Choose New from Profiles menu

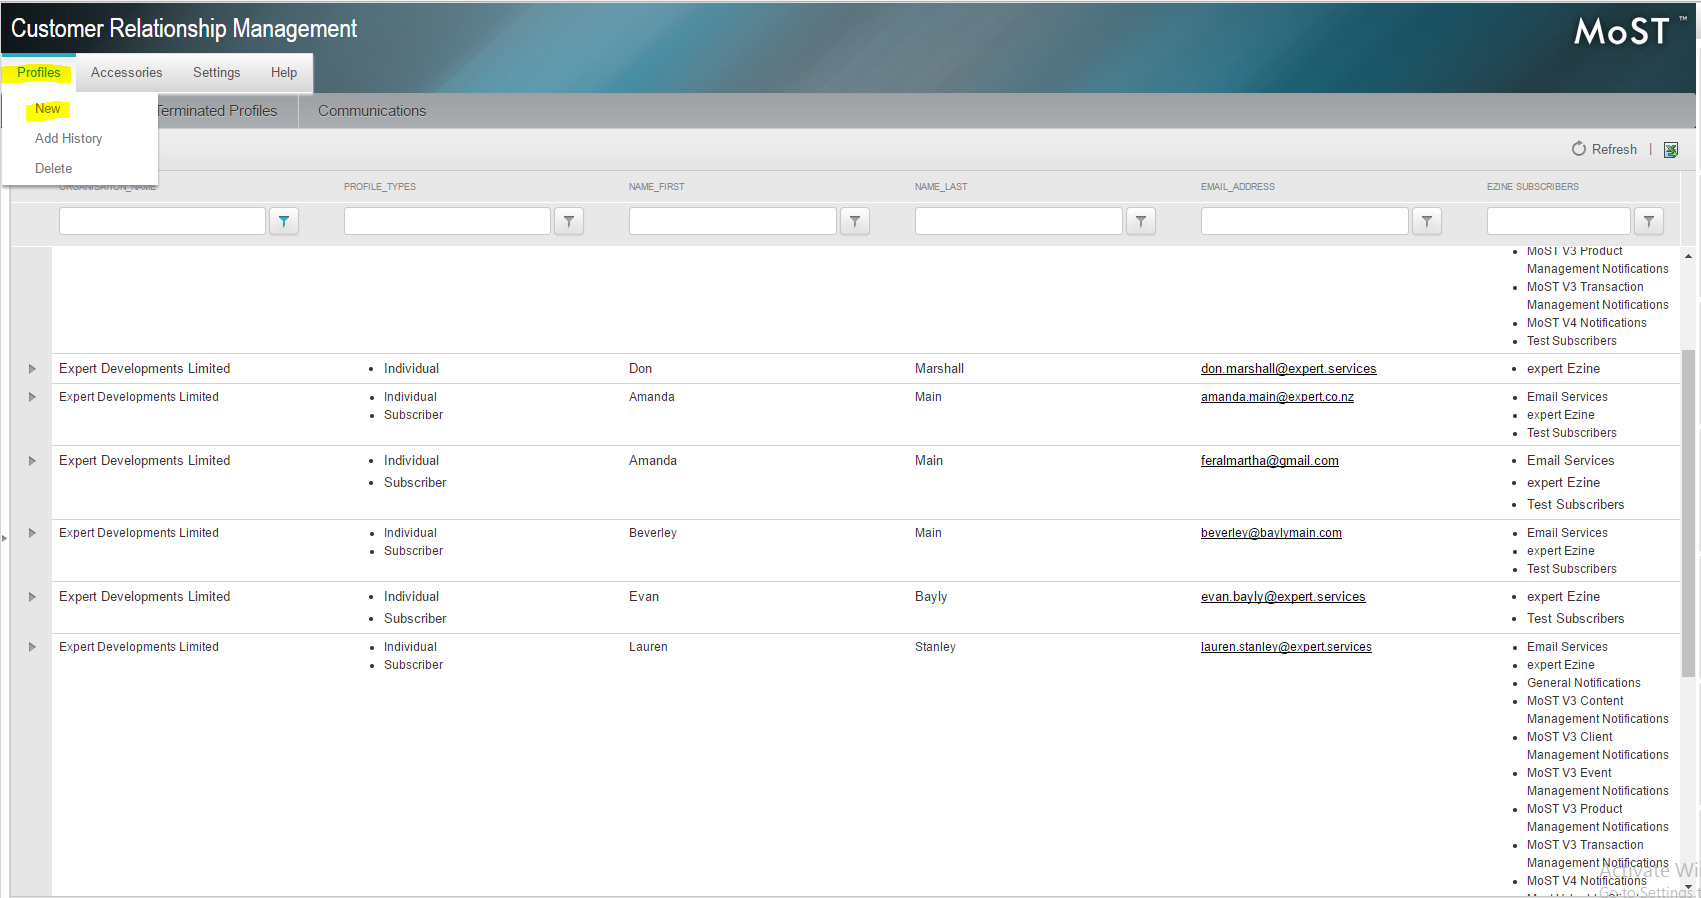(x=48, y=109)
